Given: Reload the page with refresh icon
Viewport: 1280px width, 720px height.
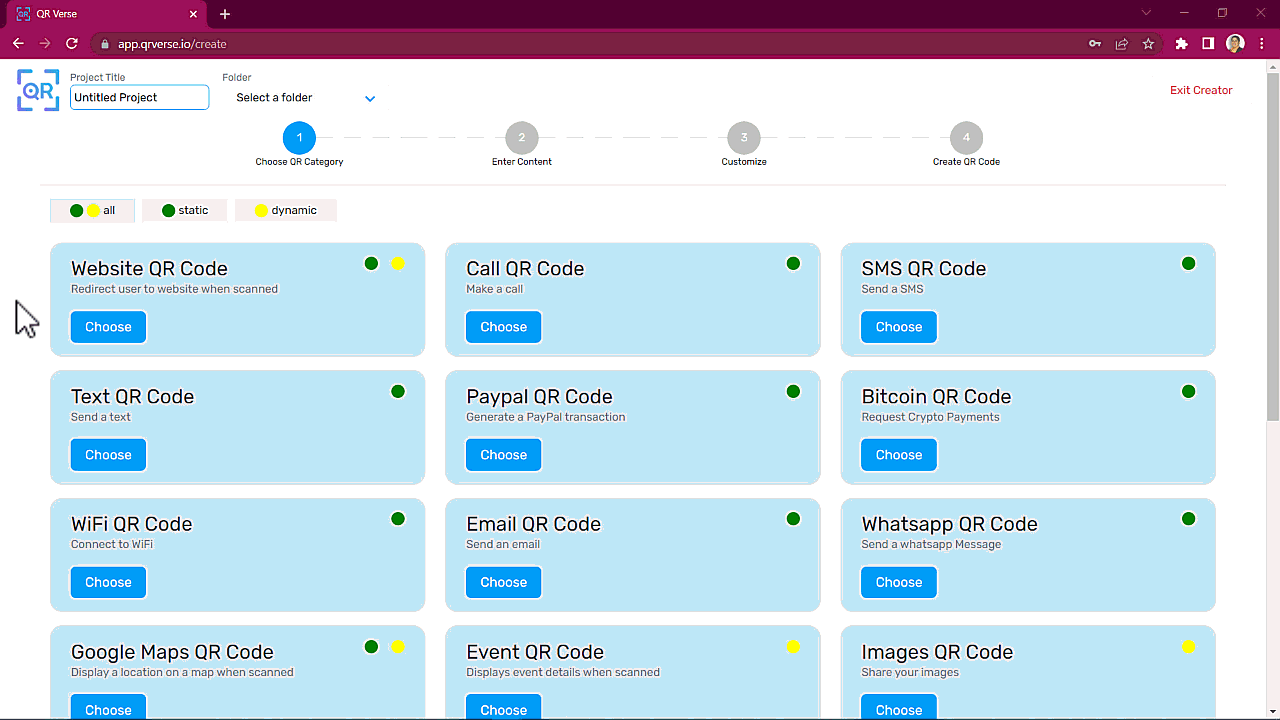Looking at the screenshot, I should 72,44.
